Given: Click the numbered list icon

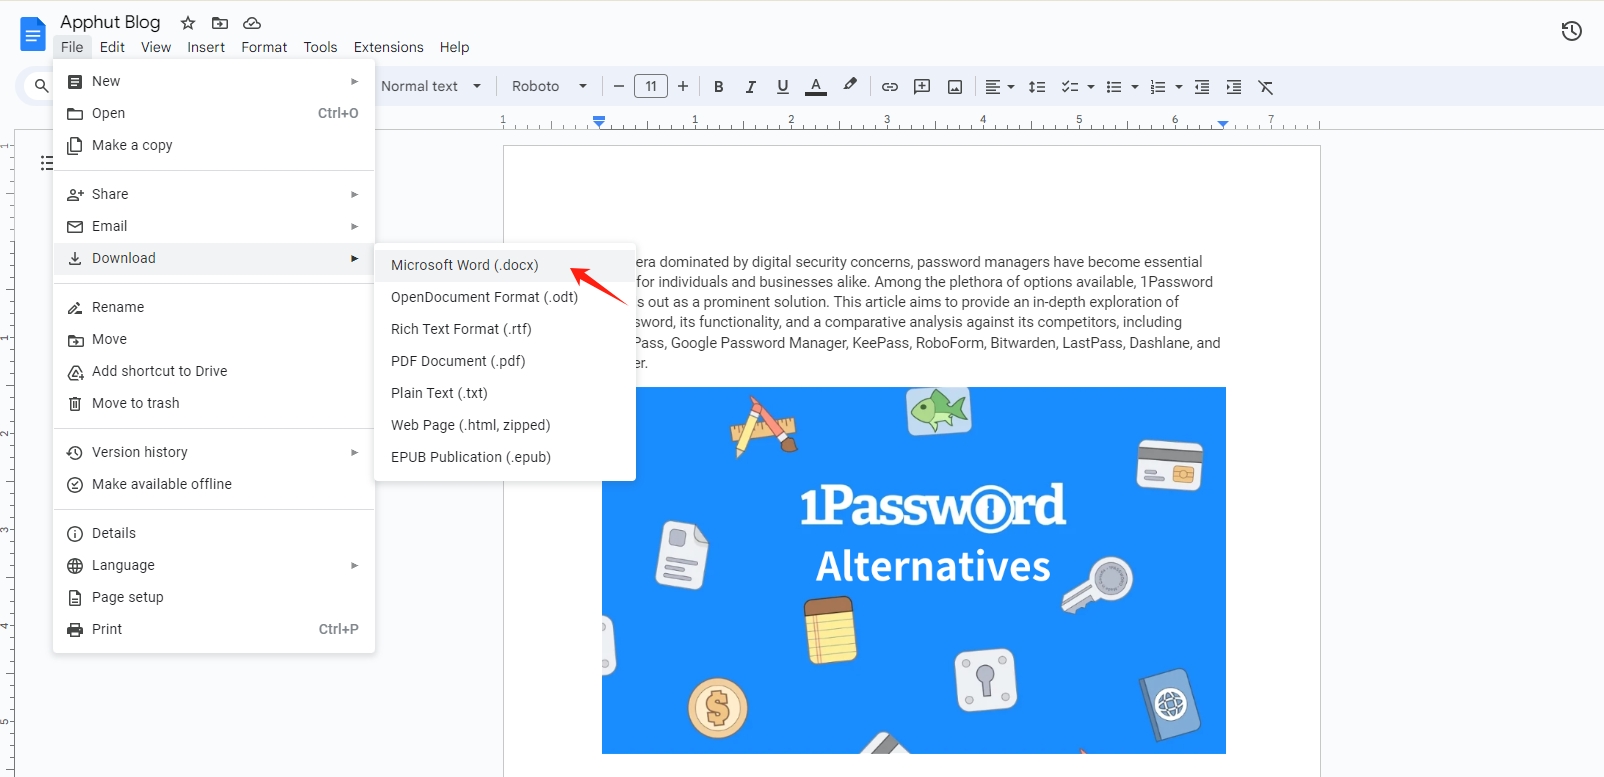Looking at the screenshot, I should click(x=1158, y=87).
